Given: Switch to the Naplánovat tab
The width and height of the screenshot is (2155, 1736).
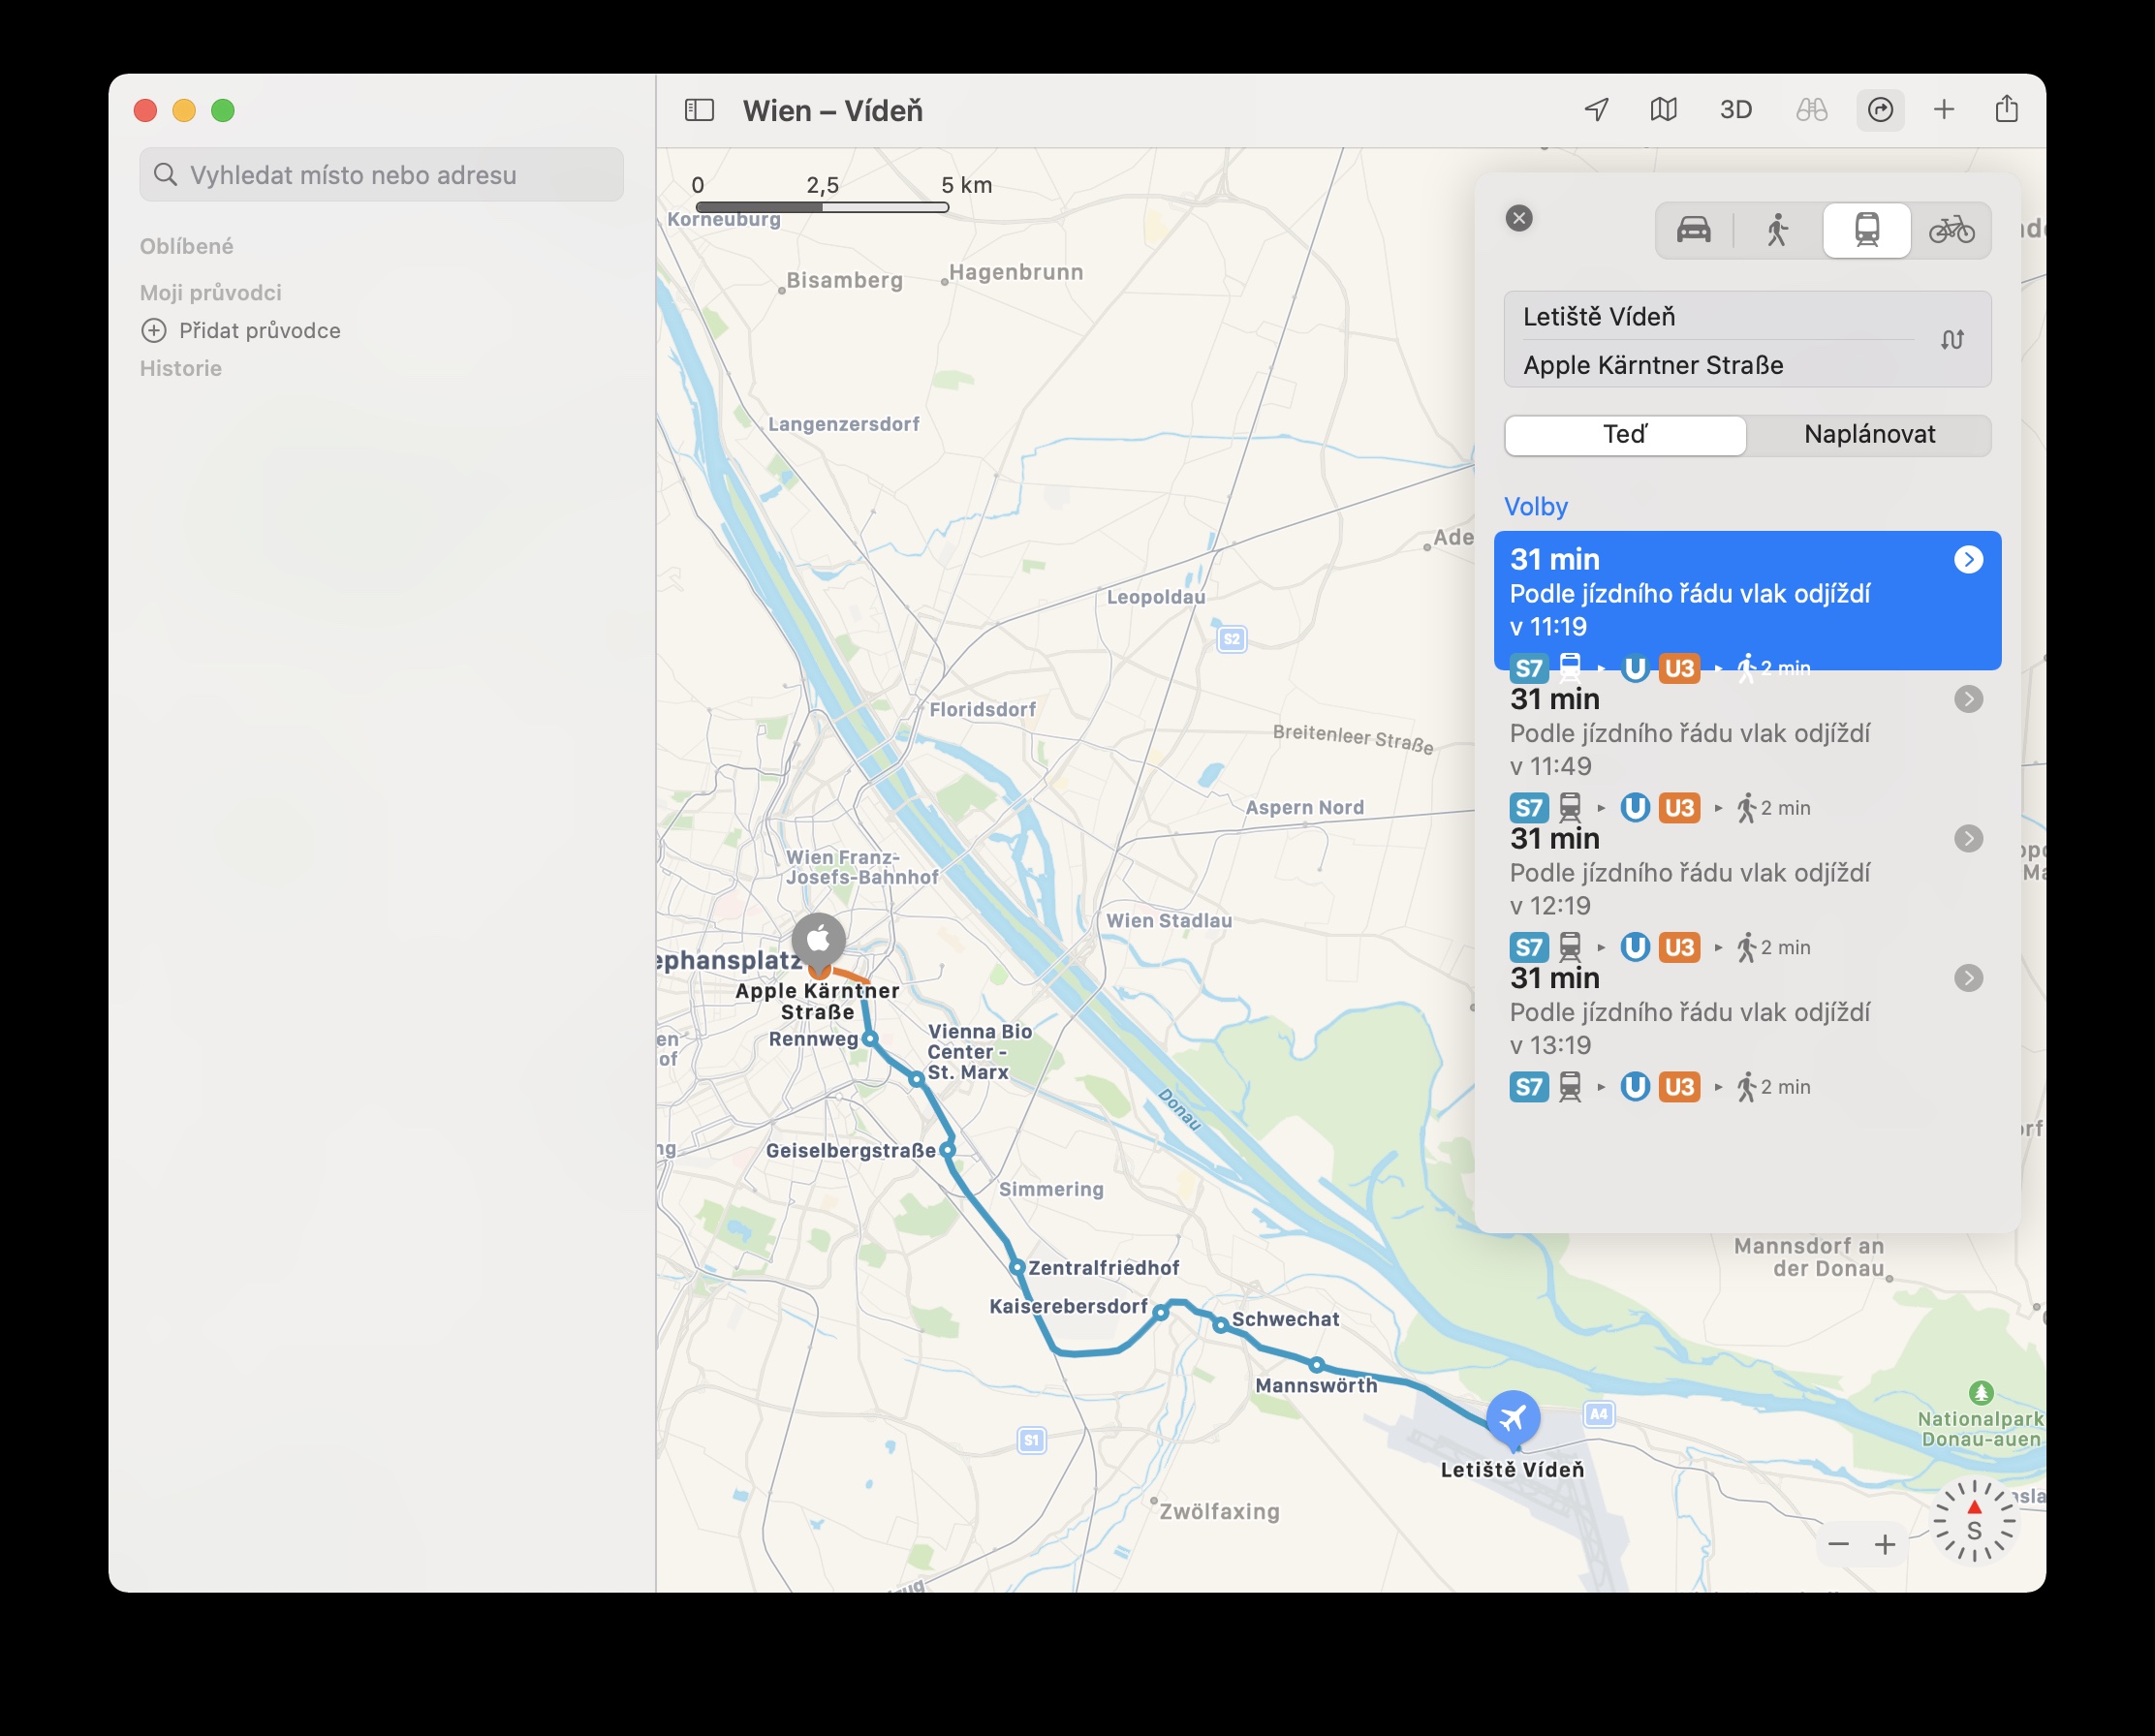Looking at the screenshot, I should tap(1869, 434).
